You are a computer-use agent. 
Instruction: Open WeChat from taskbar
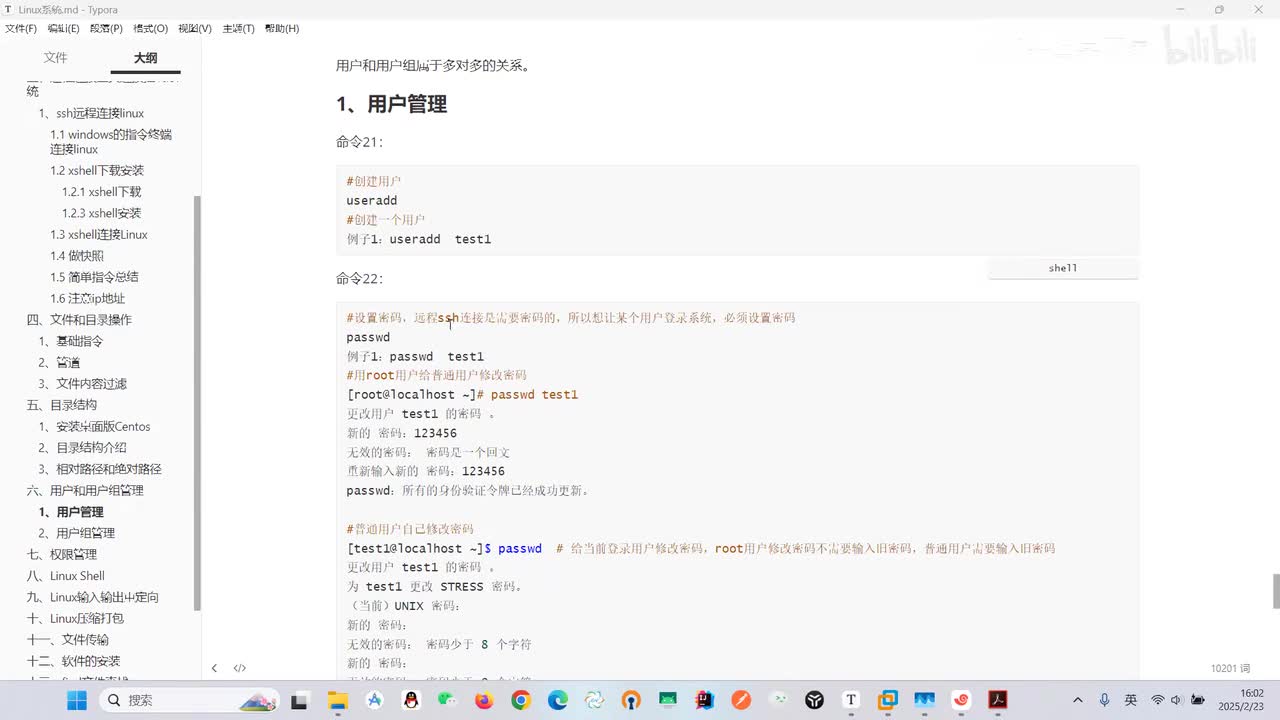tap(447, 700)
